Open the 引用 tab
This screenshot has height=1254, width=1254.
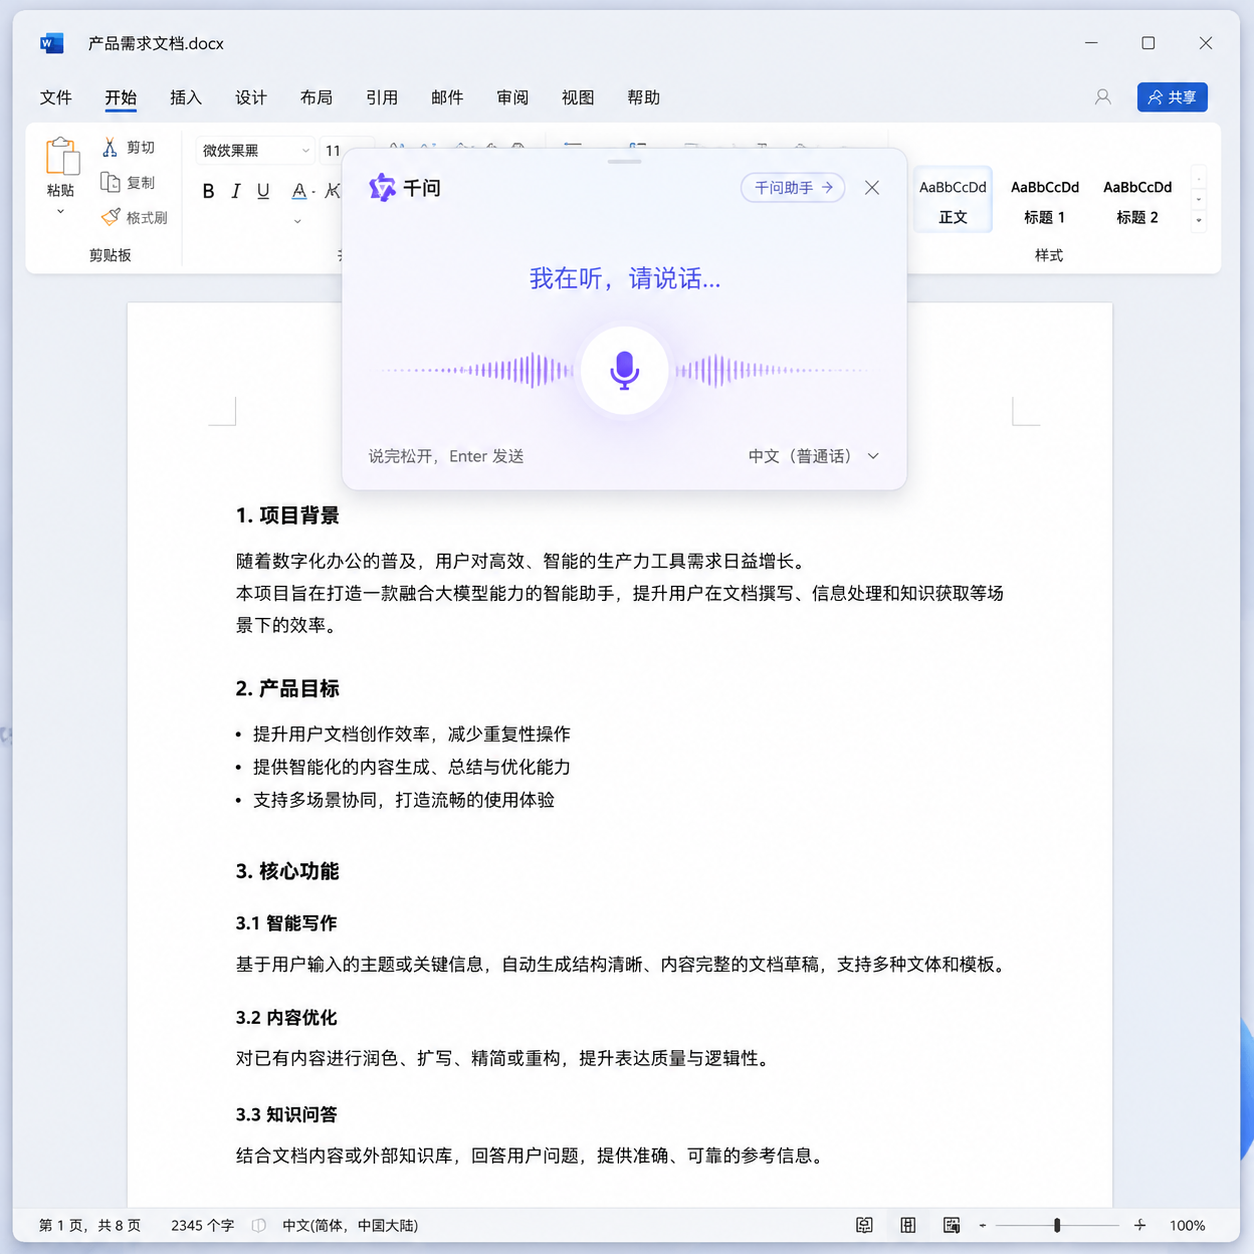382,97
